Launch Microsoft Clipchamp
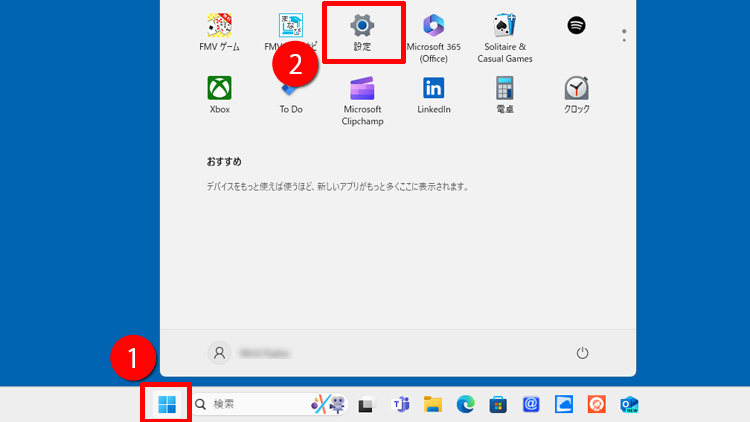 [x=362, y=101]
